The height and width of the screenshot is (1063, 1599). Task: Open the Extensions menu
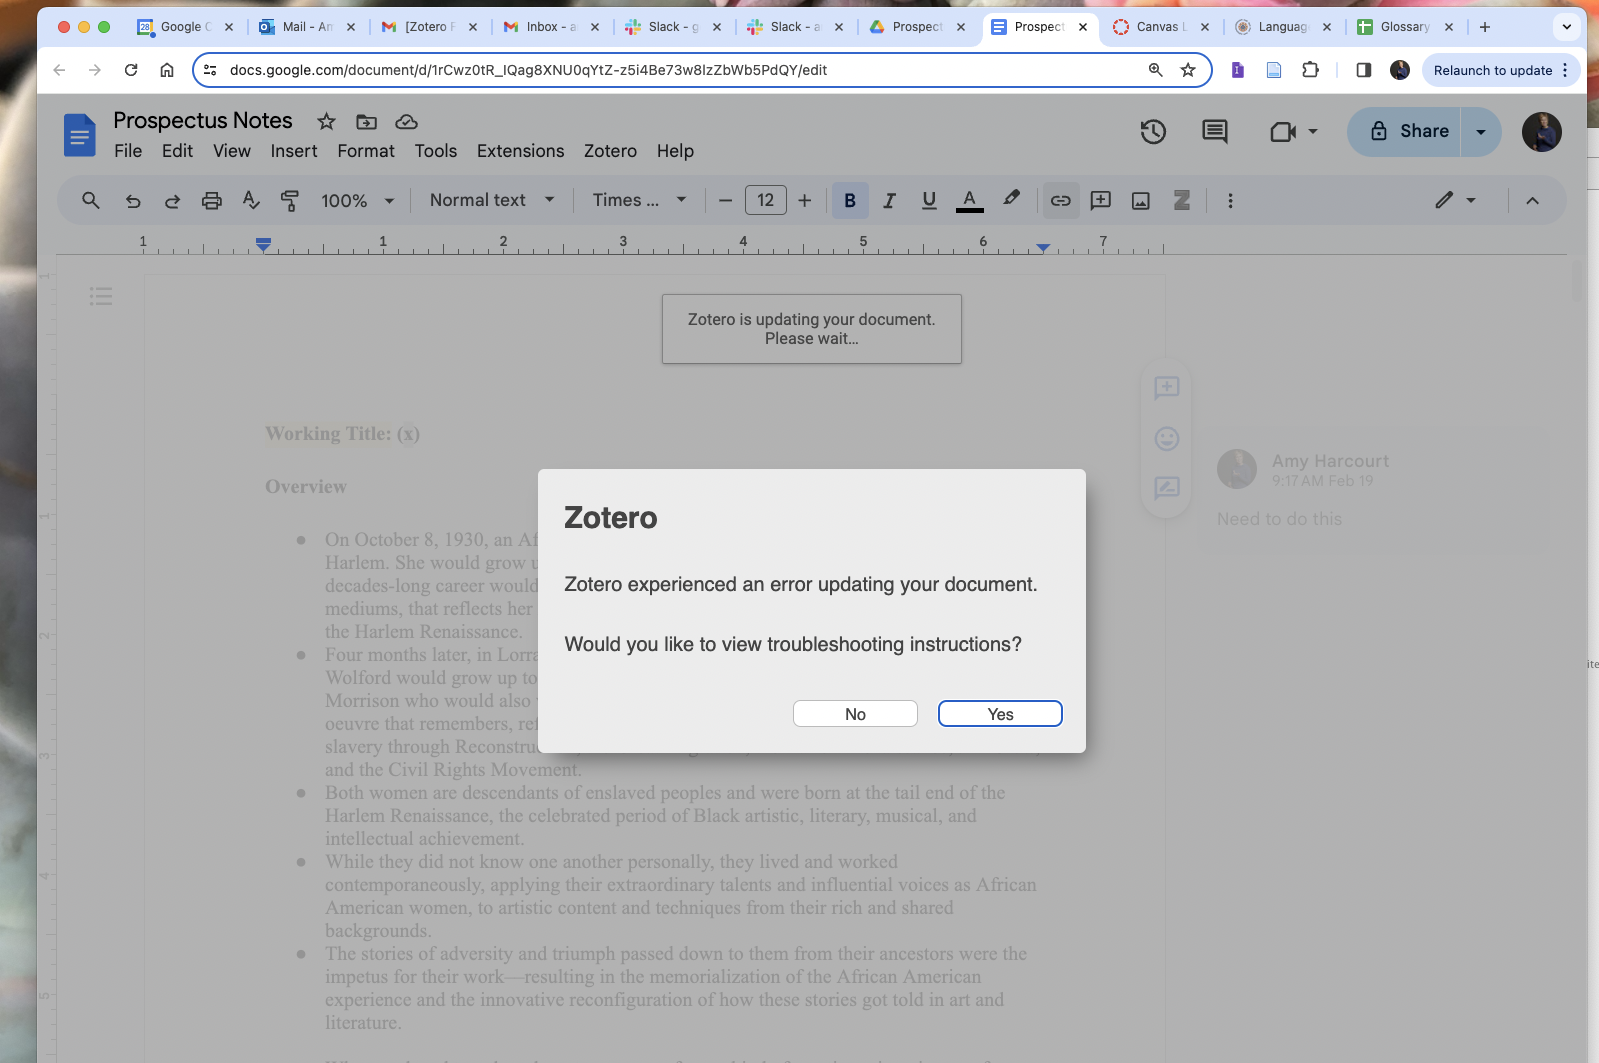click(x=520, y=151)
